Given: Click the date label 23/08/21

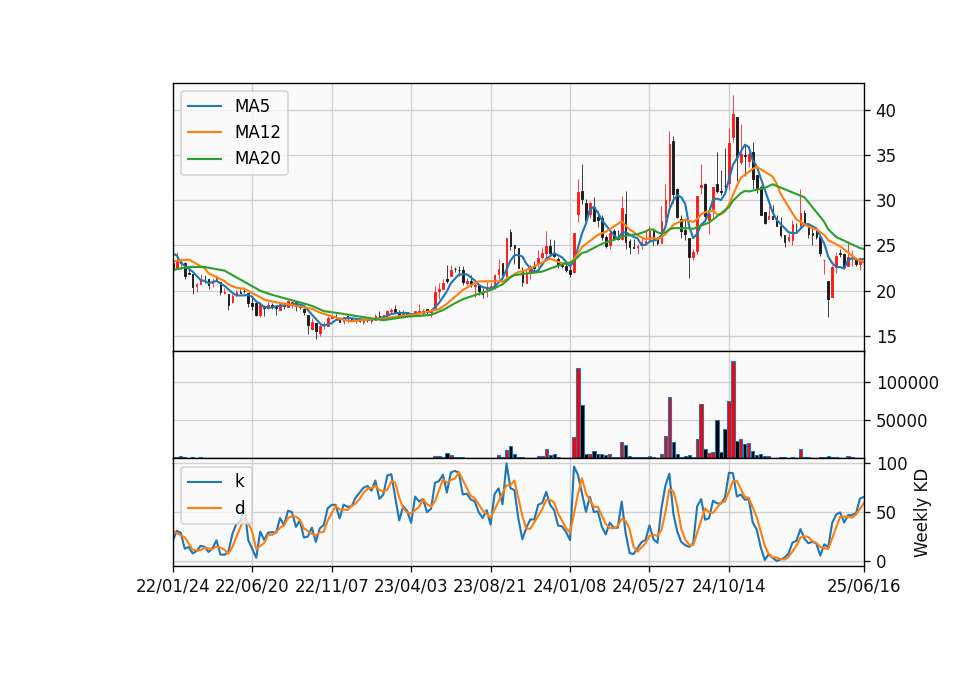Looking at the screenshot, I should 490,586.
